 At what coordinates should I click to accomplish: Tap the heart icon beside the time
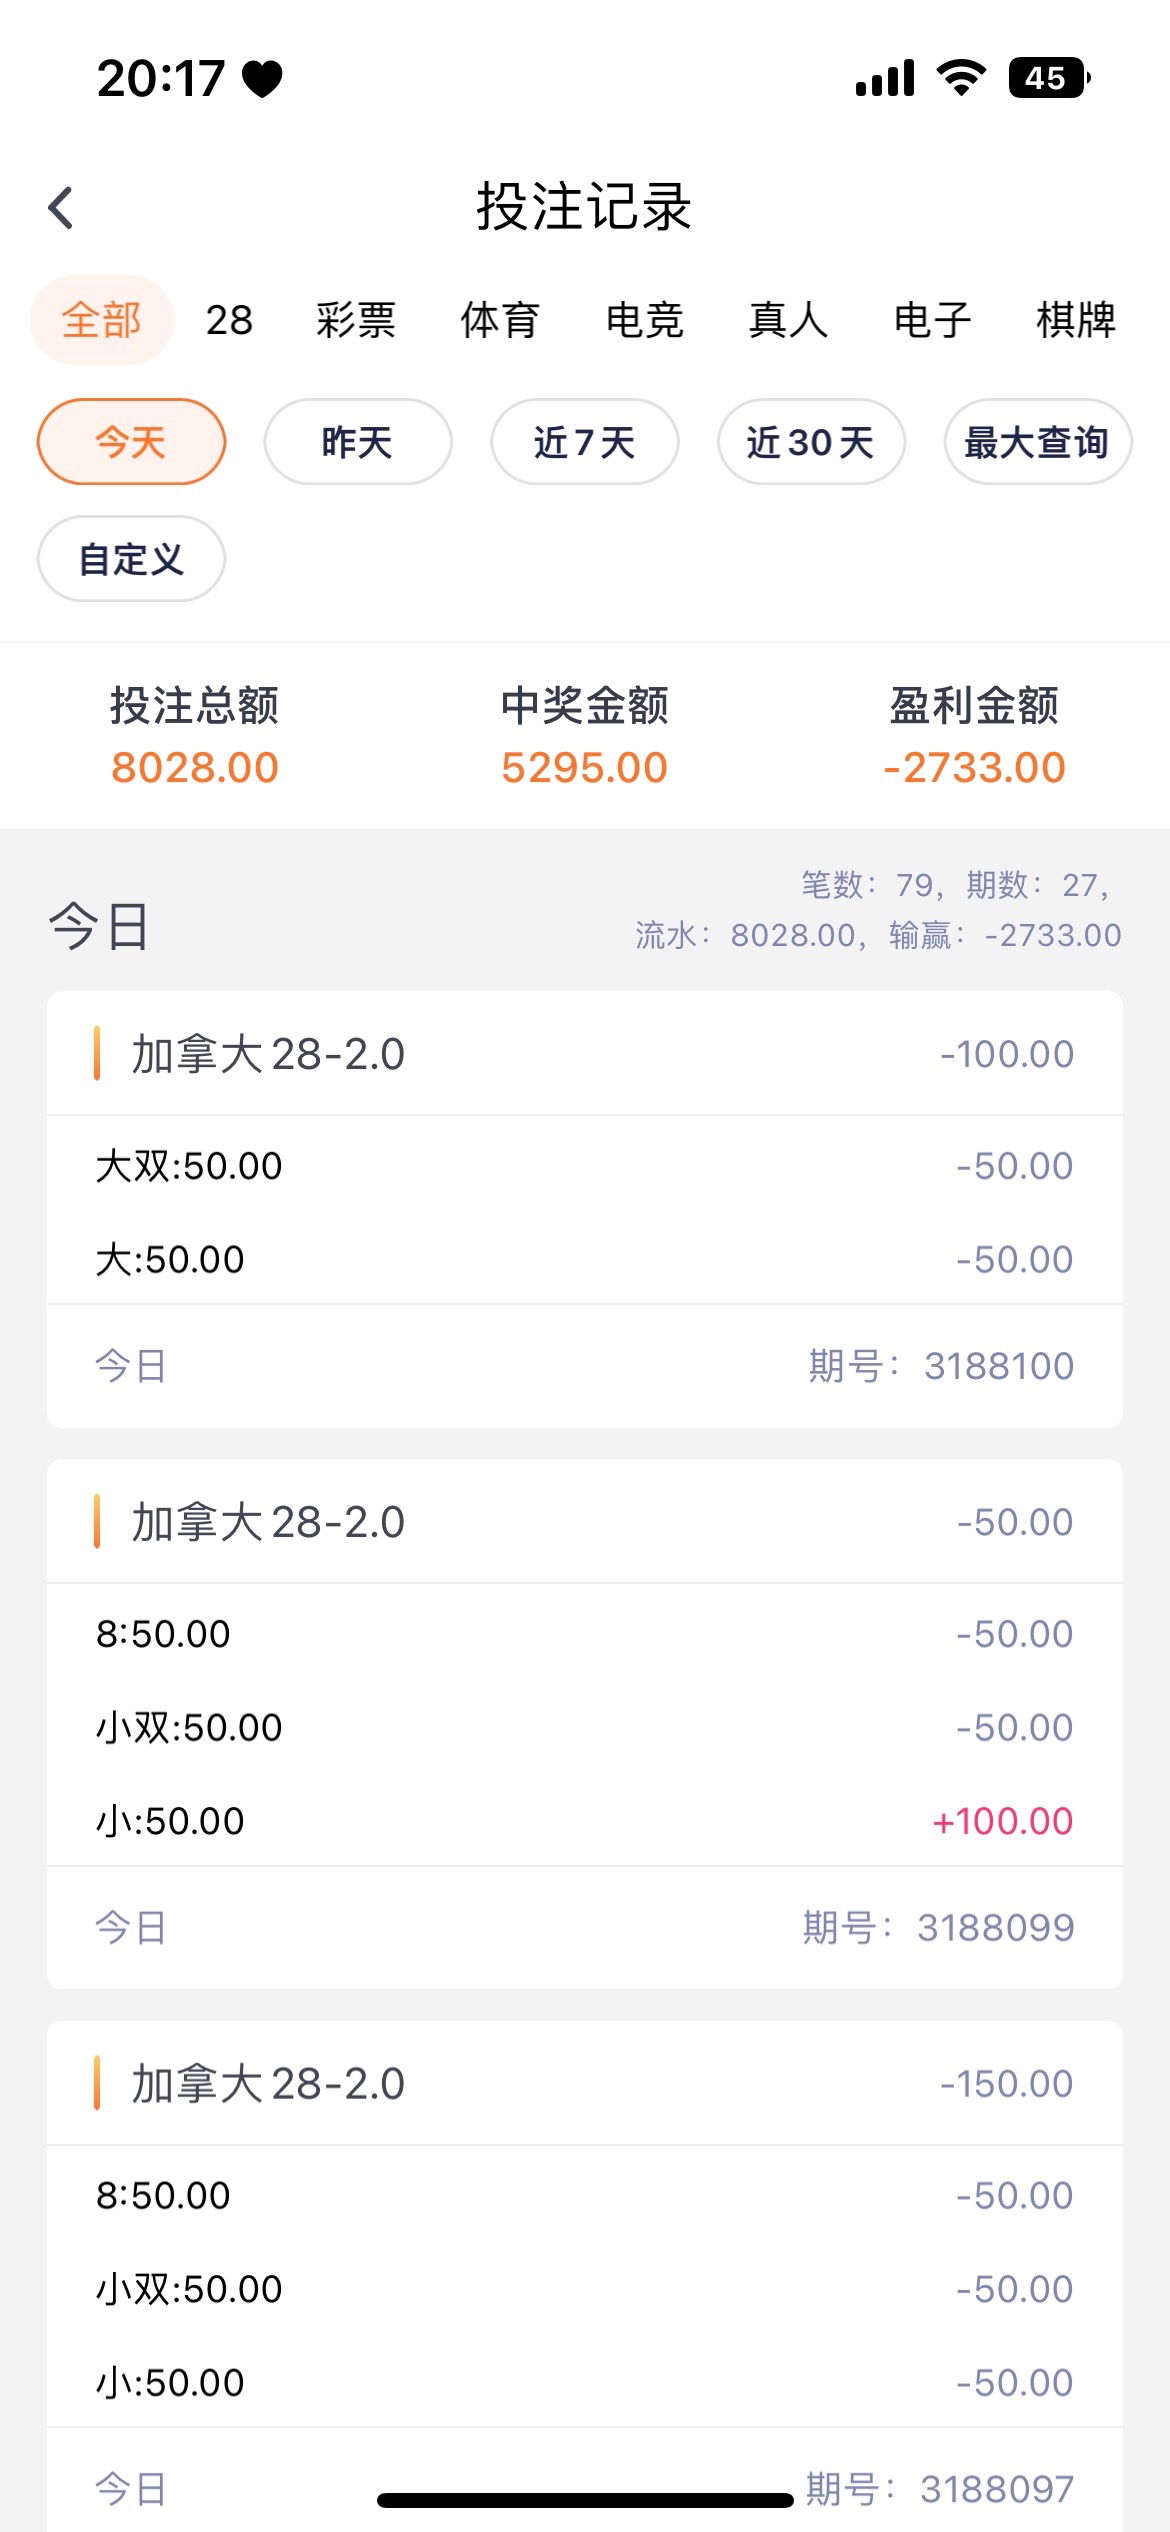pos(263,79)
